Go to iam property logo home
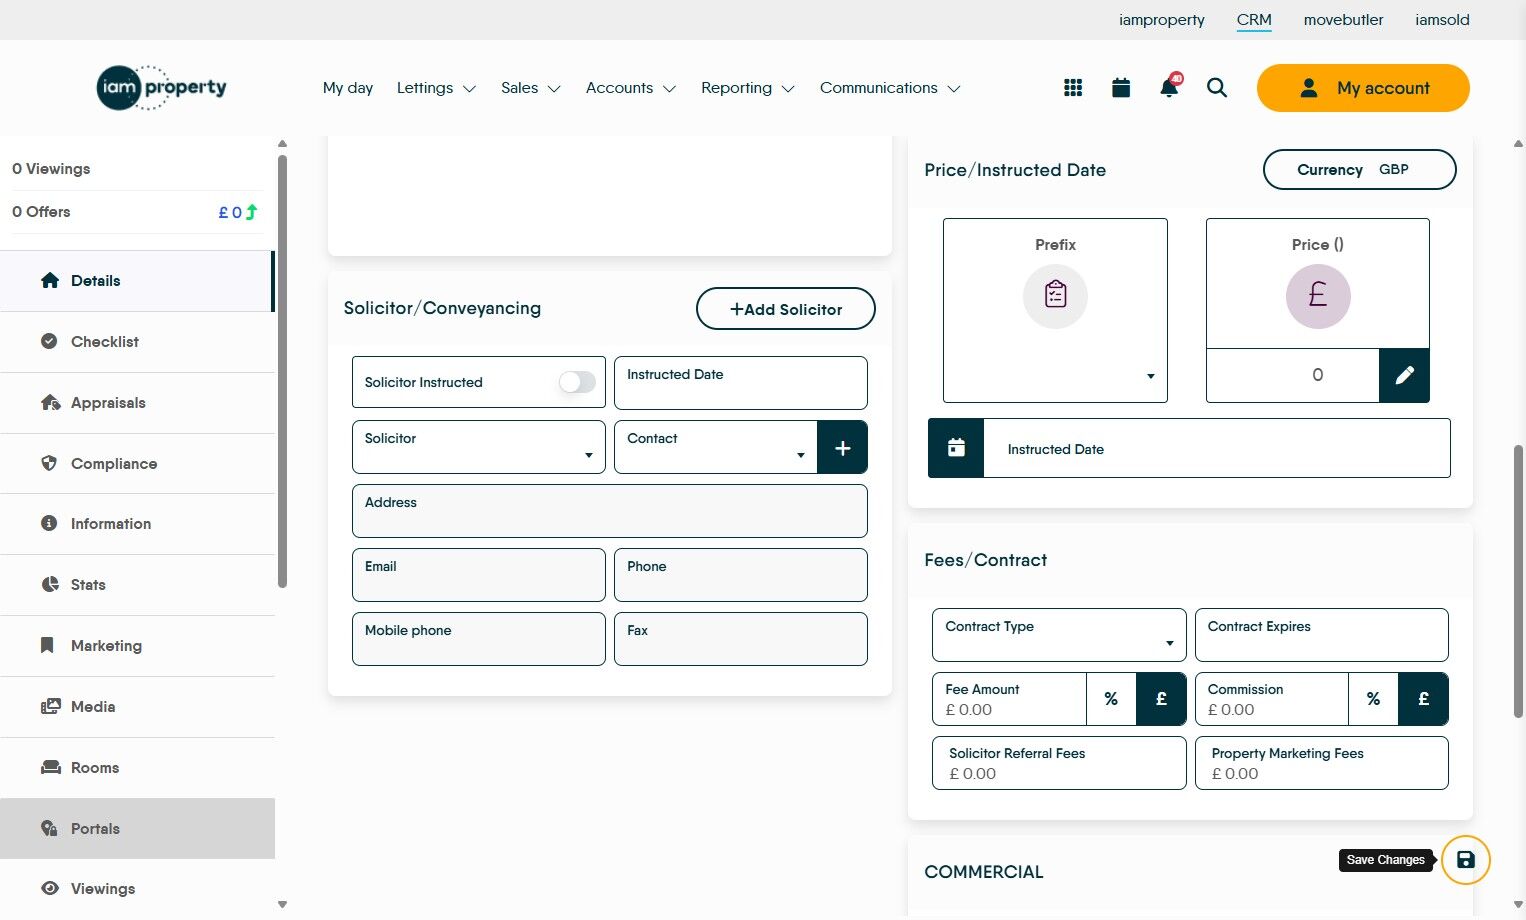This screenshot has height=920, width=1526. coord(161,88)
